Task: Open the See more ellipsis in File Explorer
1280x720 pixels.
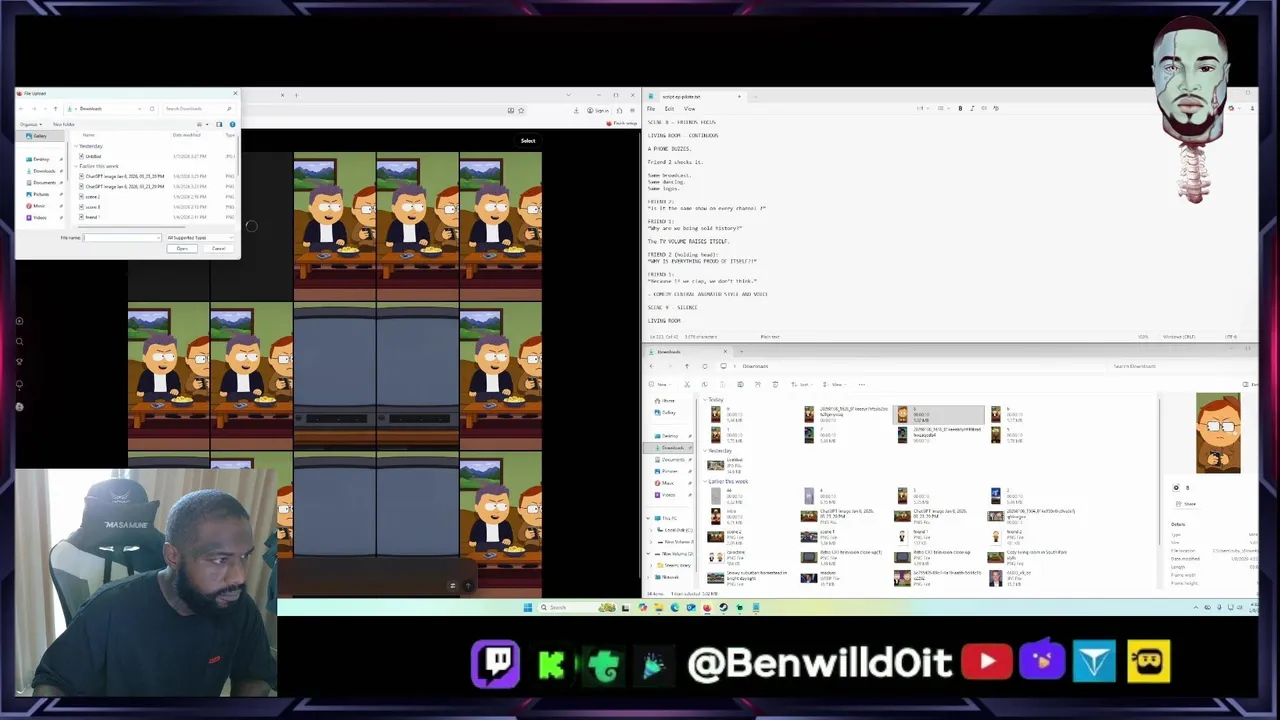Action: tap(862, 385)
